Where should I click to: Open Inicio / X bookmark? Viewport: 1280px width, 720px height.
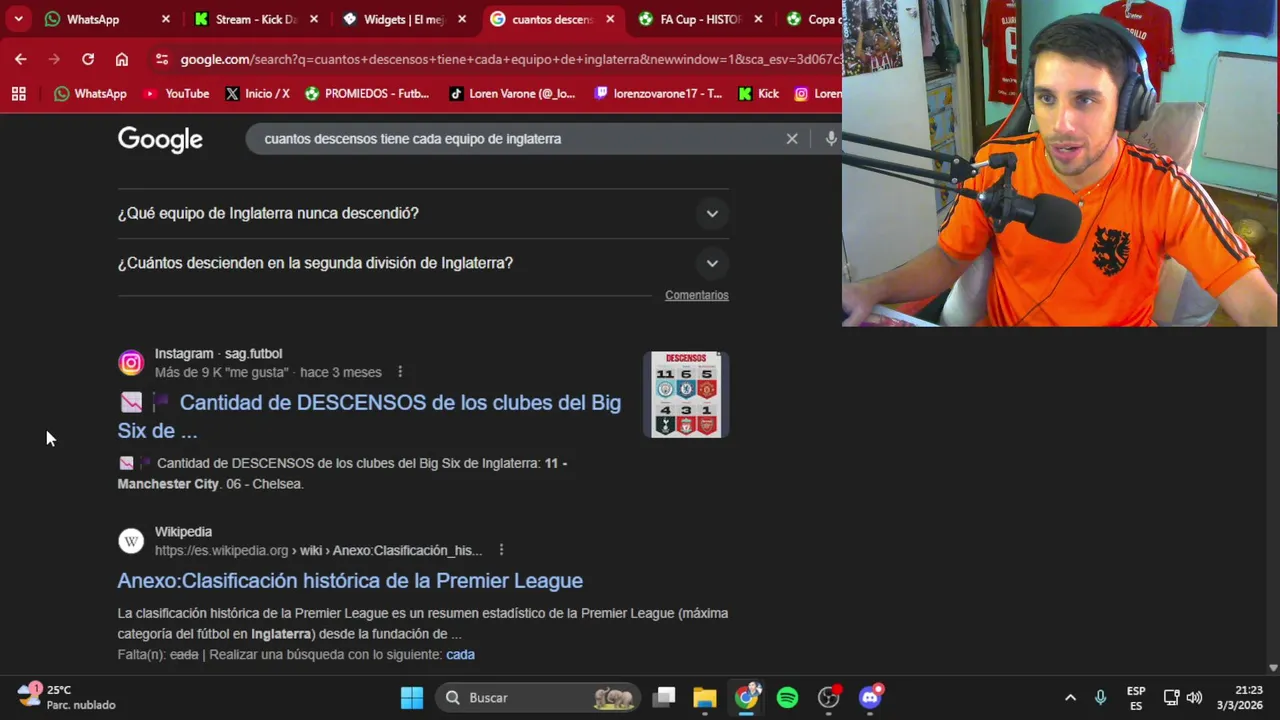pyautogui.click(x=257, y=93)
